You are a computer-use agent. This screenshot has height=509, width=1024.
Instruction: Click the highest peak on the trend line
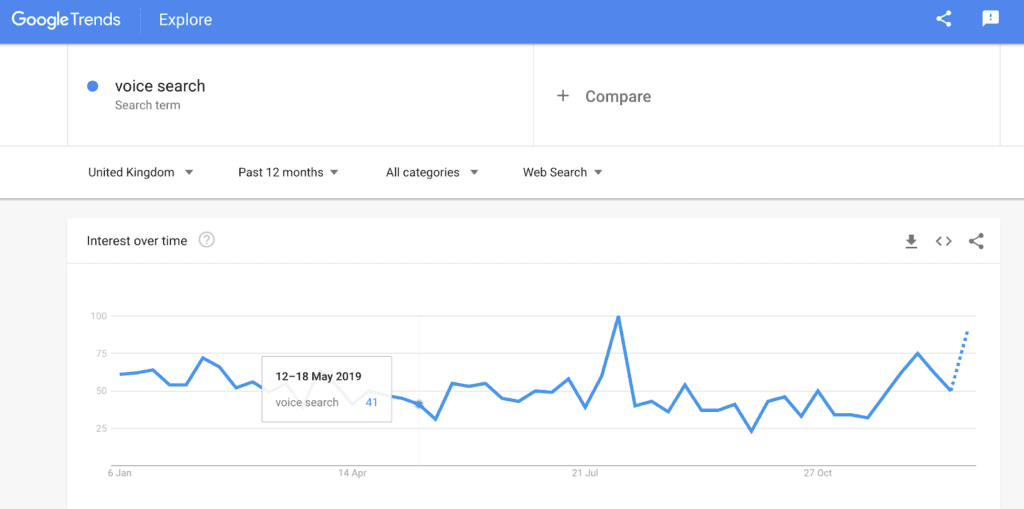[619, 317]
